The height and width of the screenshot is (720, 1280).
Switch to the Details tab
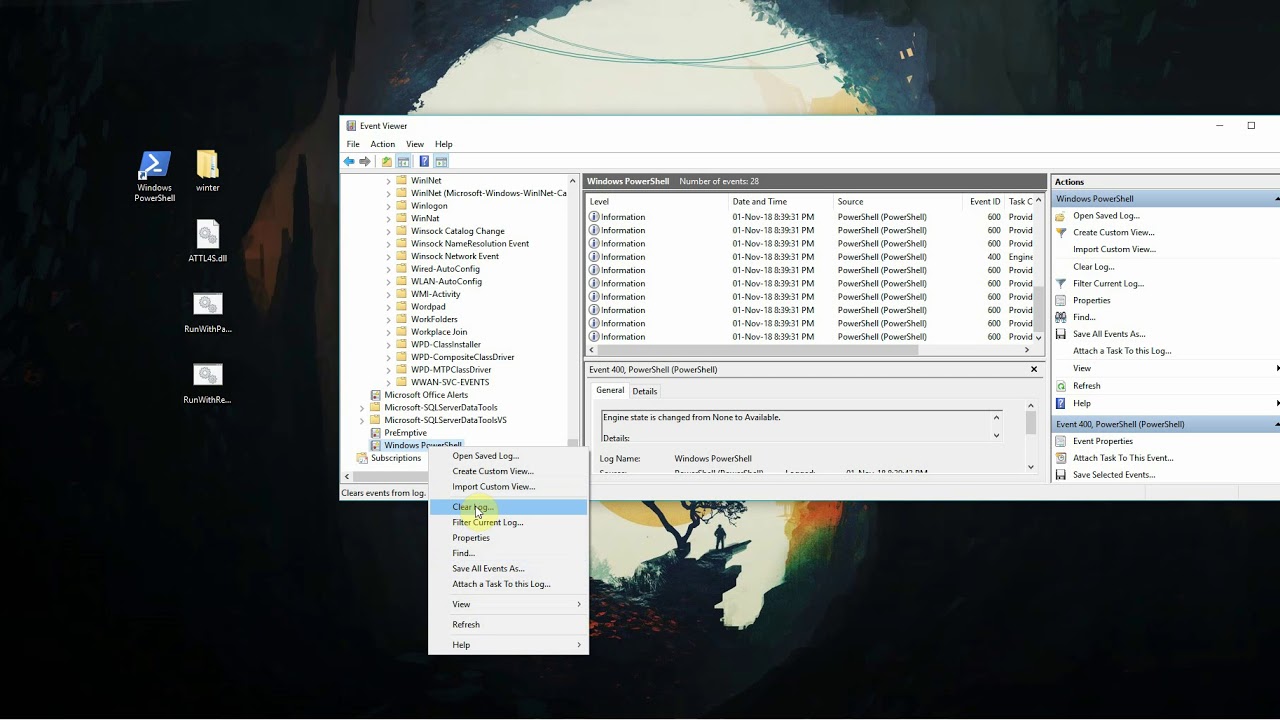(645, 391)
